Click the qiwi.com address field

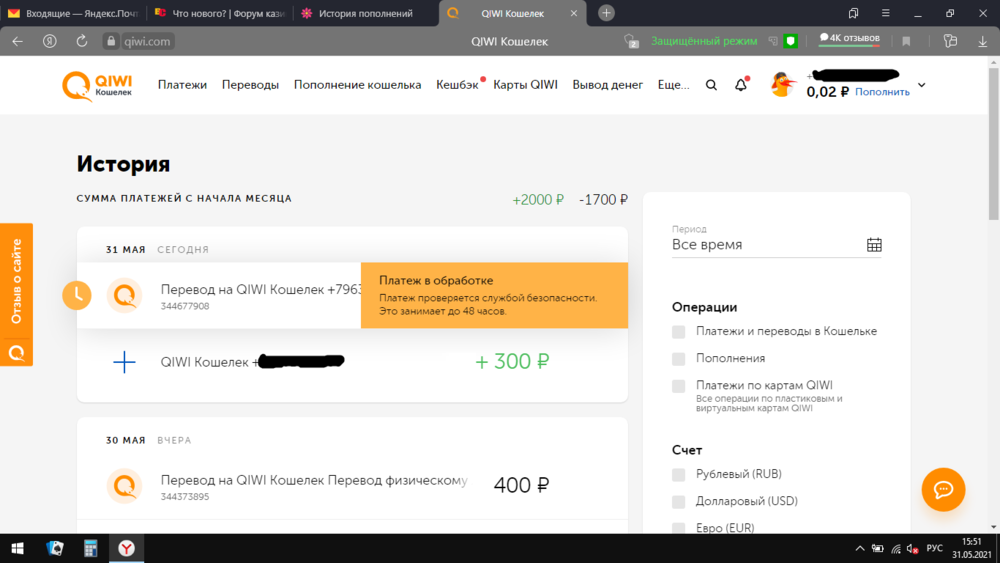coord(147,41)
